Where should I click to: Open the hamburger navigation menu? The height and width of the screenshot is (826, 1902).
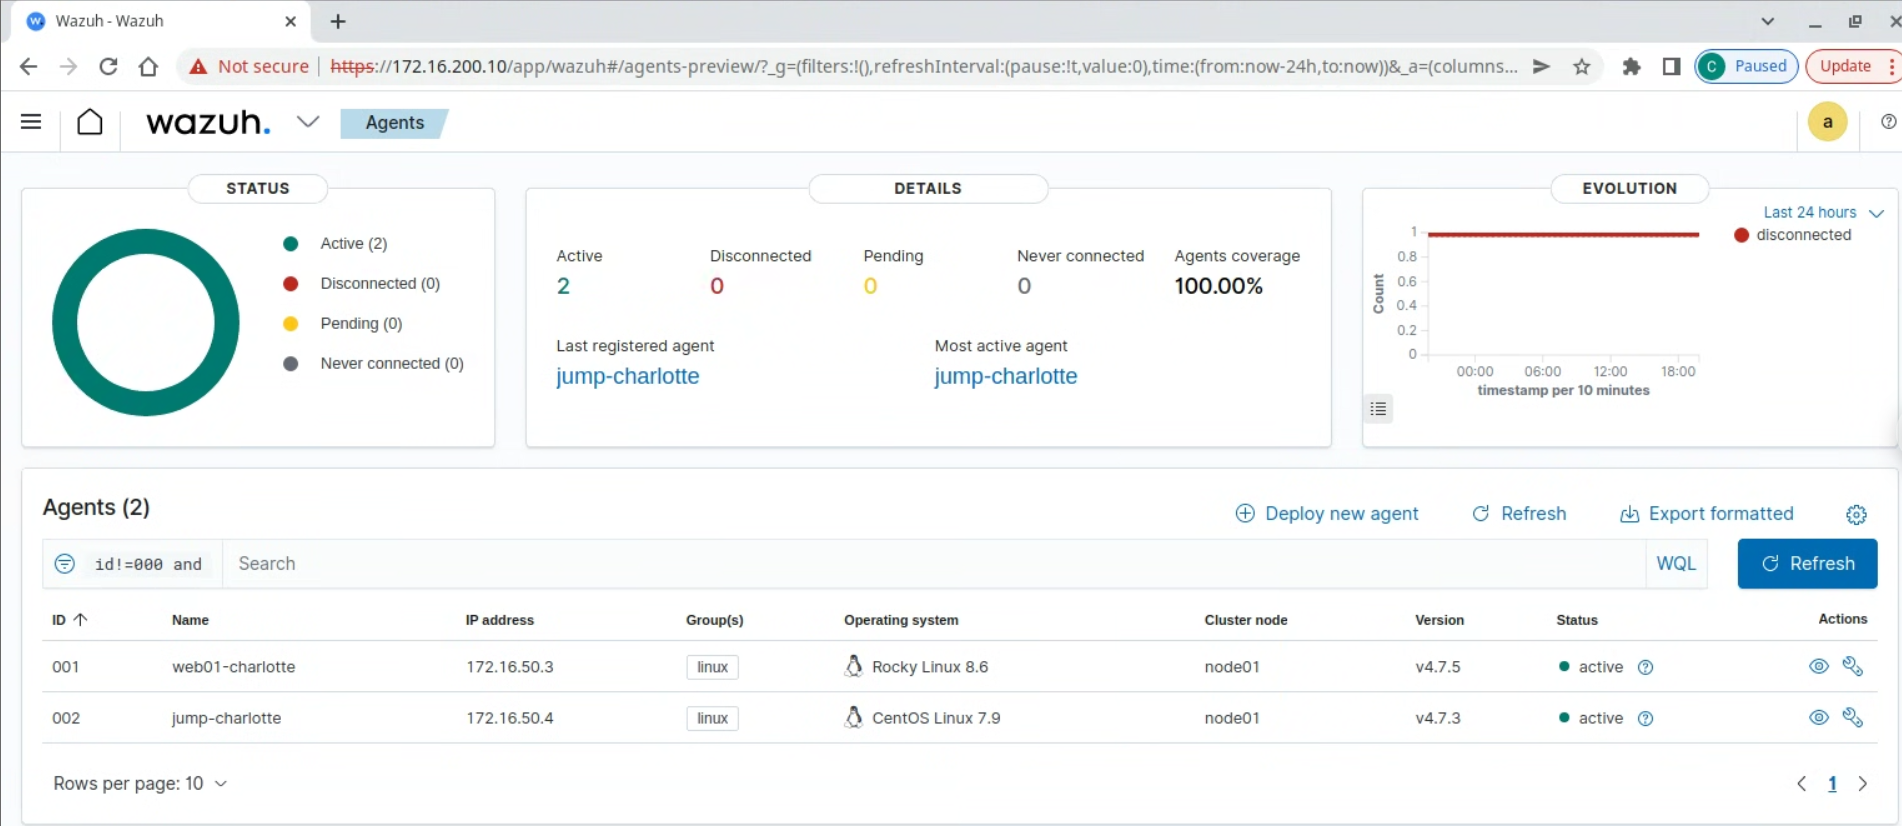coord(31,122)
